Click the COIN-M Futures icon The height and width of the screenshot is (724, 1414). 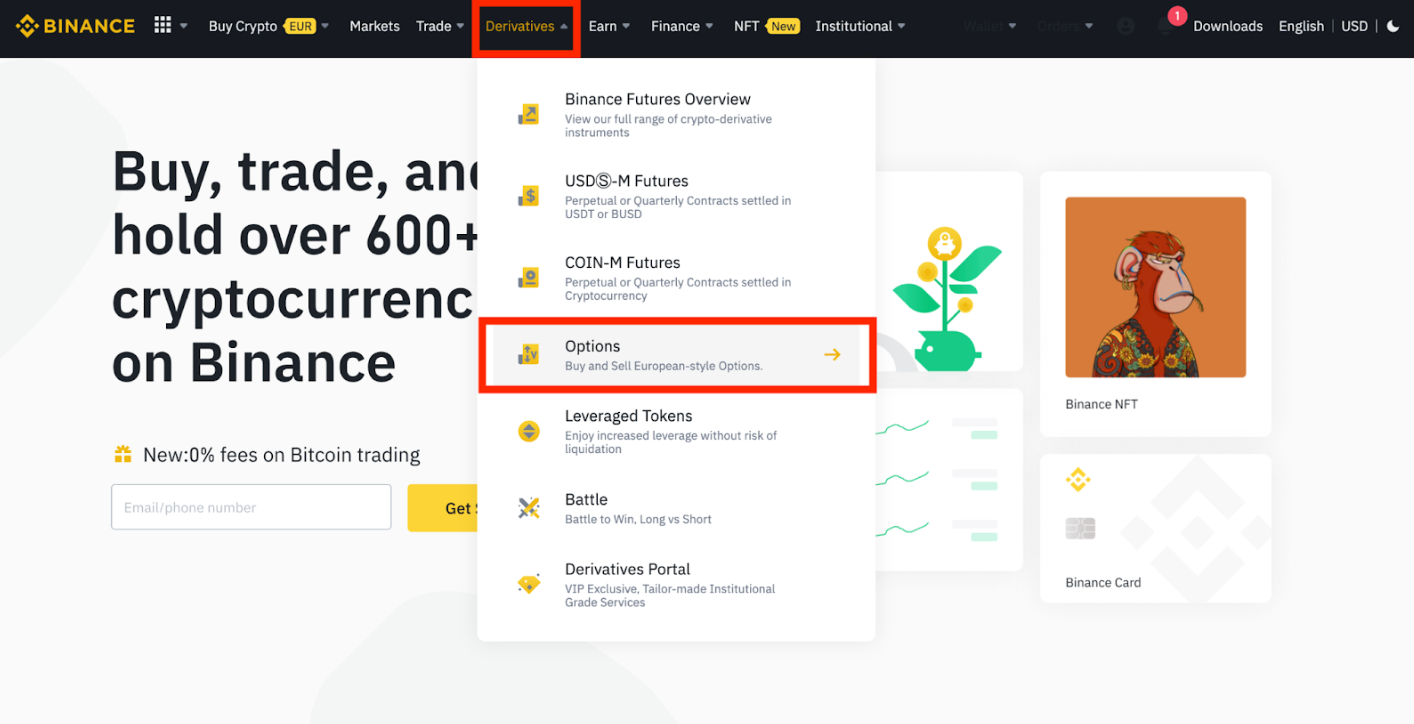pyautogui.click(x=528, y=278)
